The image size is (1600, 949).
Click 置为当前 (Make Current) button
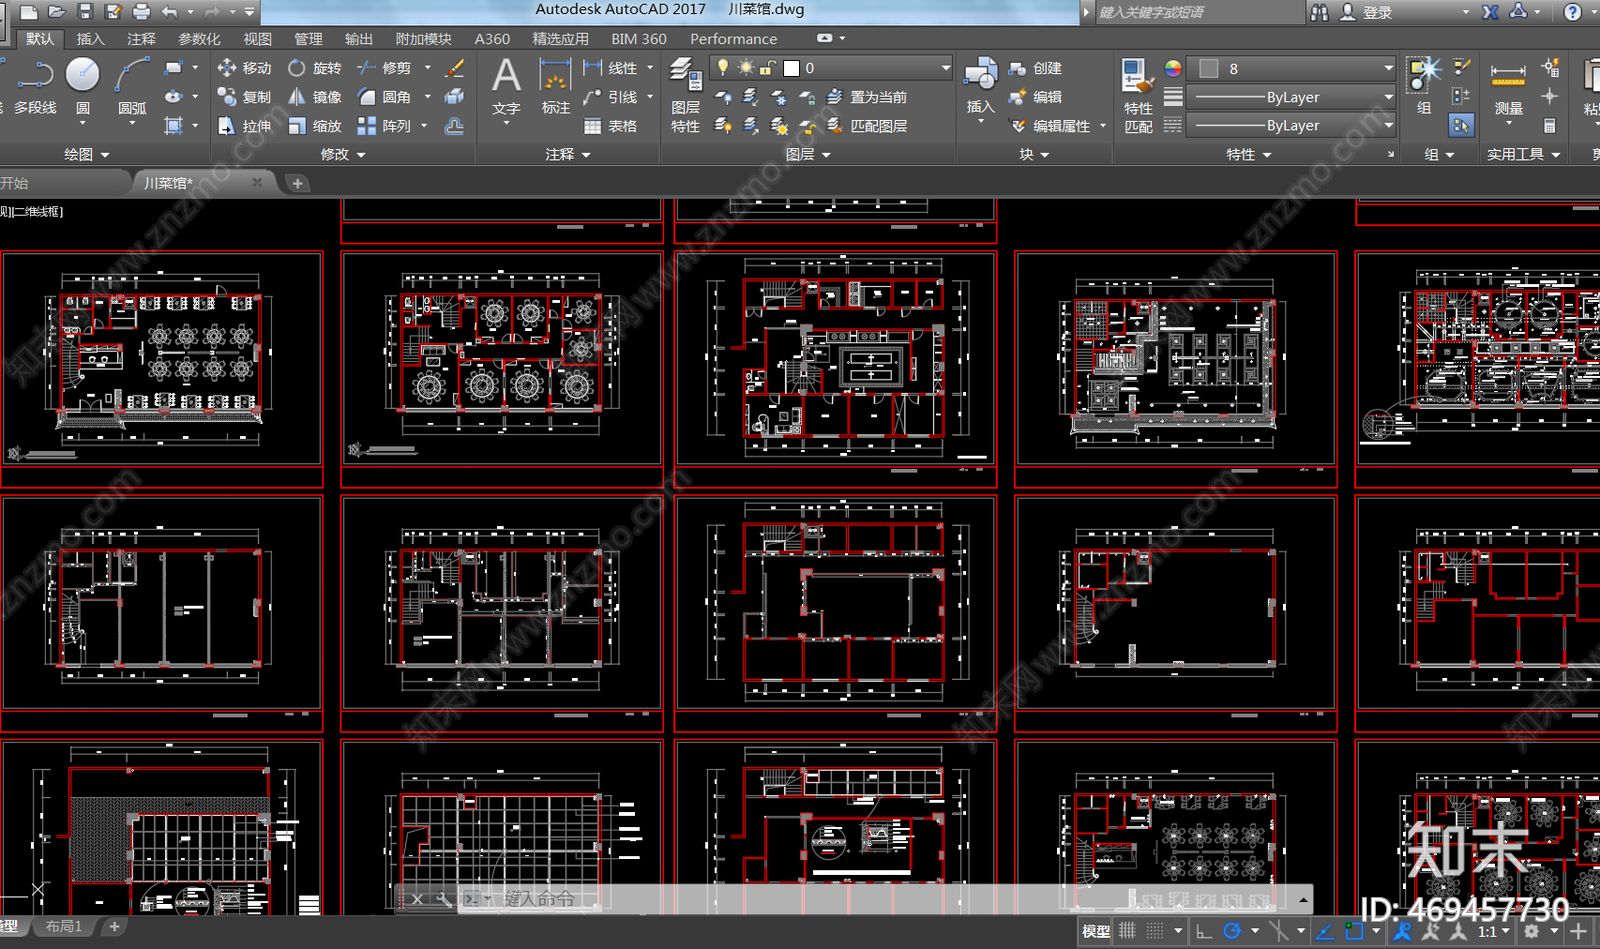[x=867, y=97]
